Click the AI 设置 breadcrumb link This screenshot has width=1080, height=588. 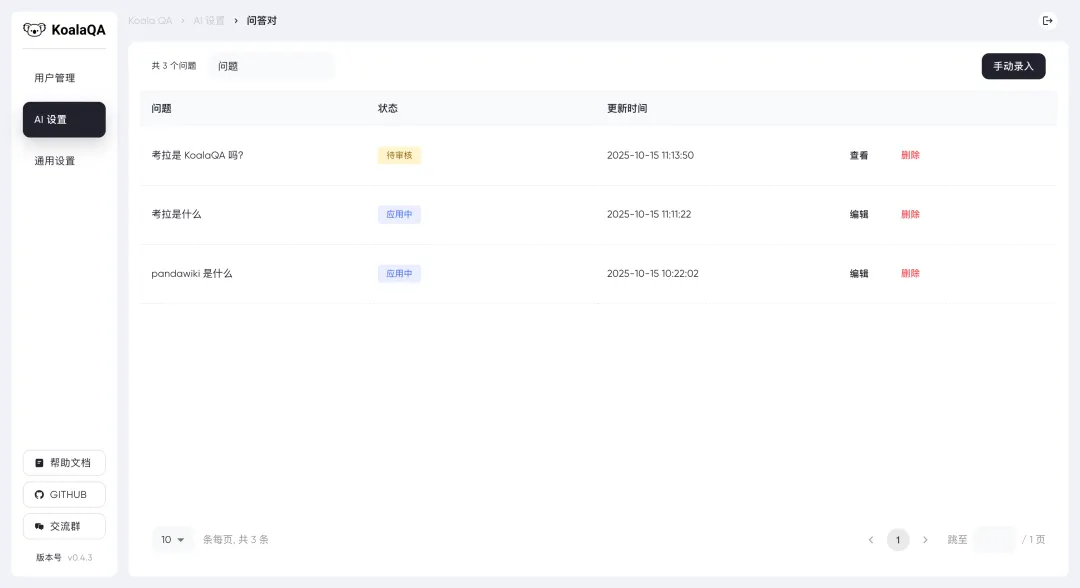209,21
